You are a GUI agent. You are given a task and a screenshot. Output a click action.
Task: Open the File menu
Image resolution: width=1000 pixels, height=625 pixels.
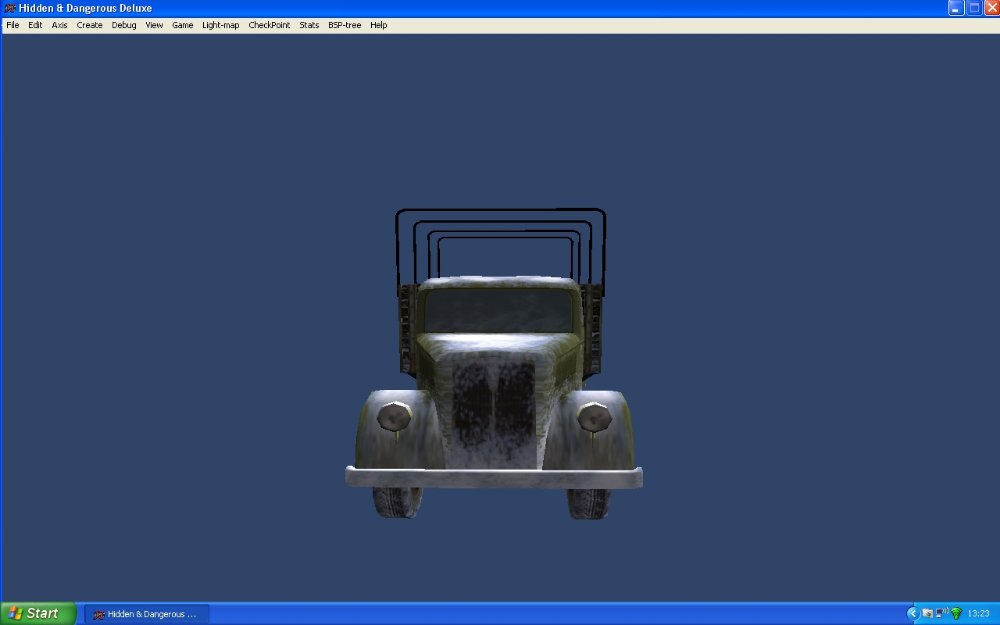13,25
